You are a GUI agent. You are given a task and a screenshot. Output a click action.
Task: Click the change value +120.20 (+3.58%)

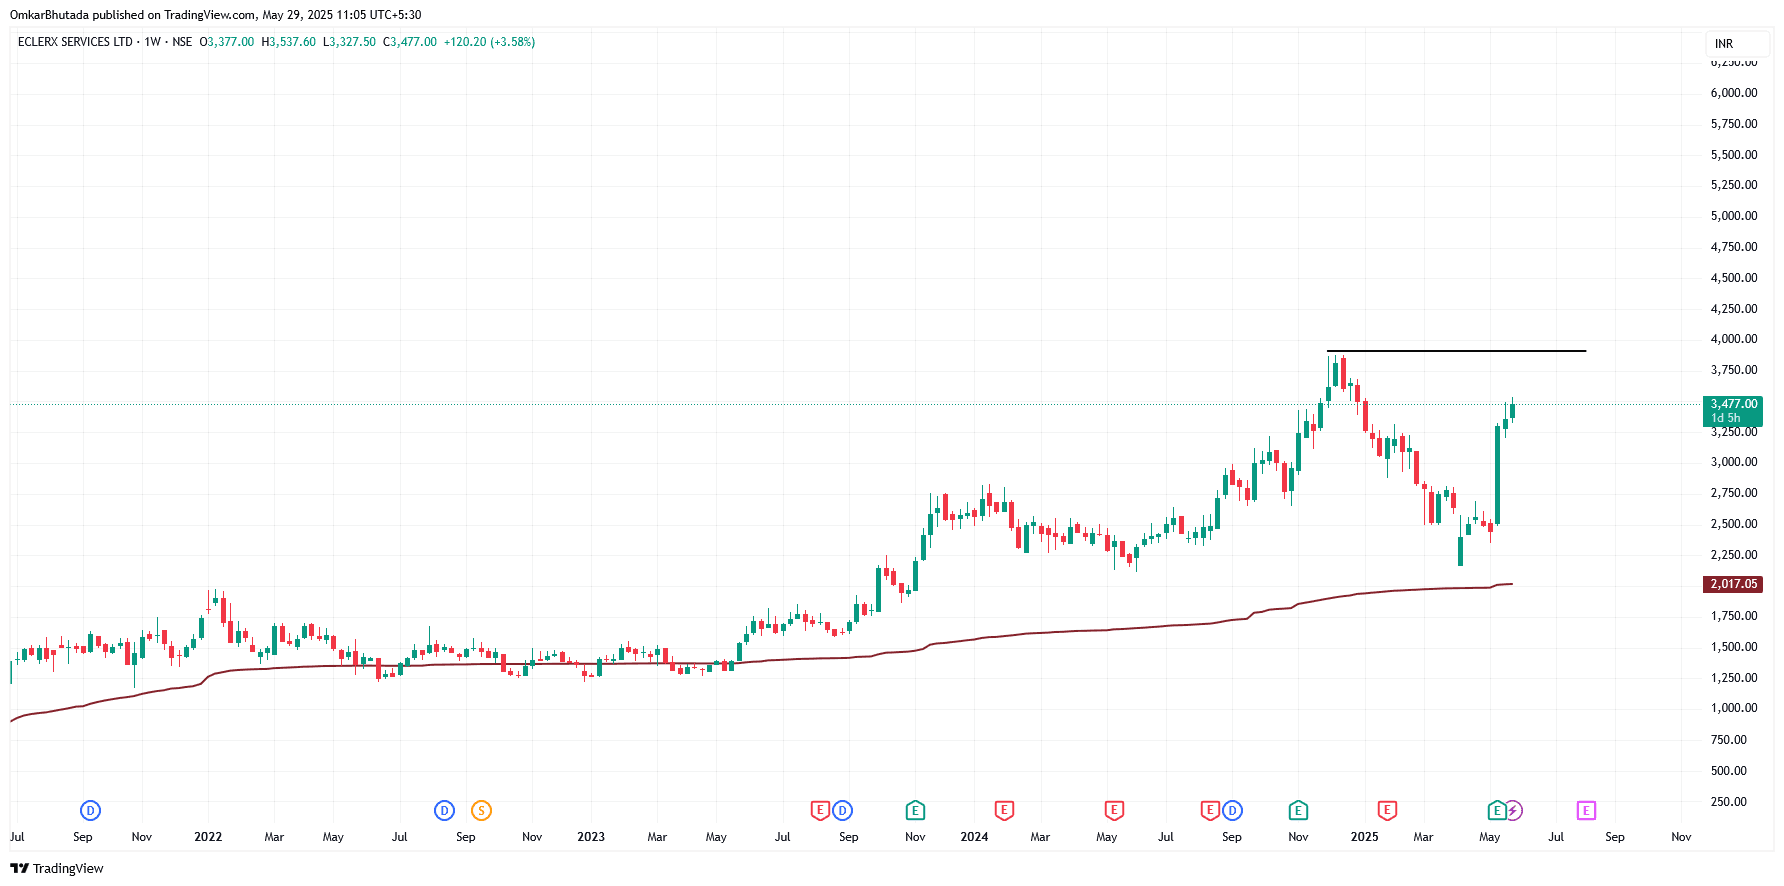point(489,42)
